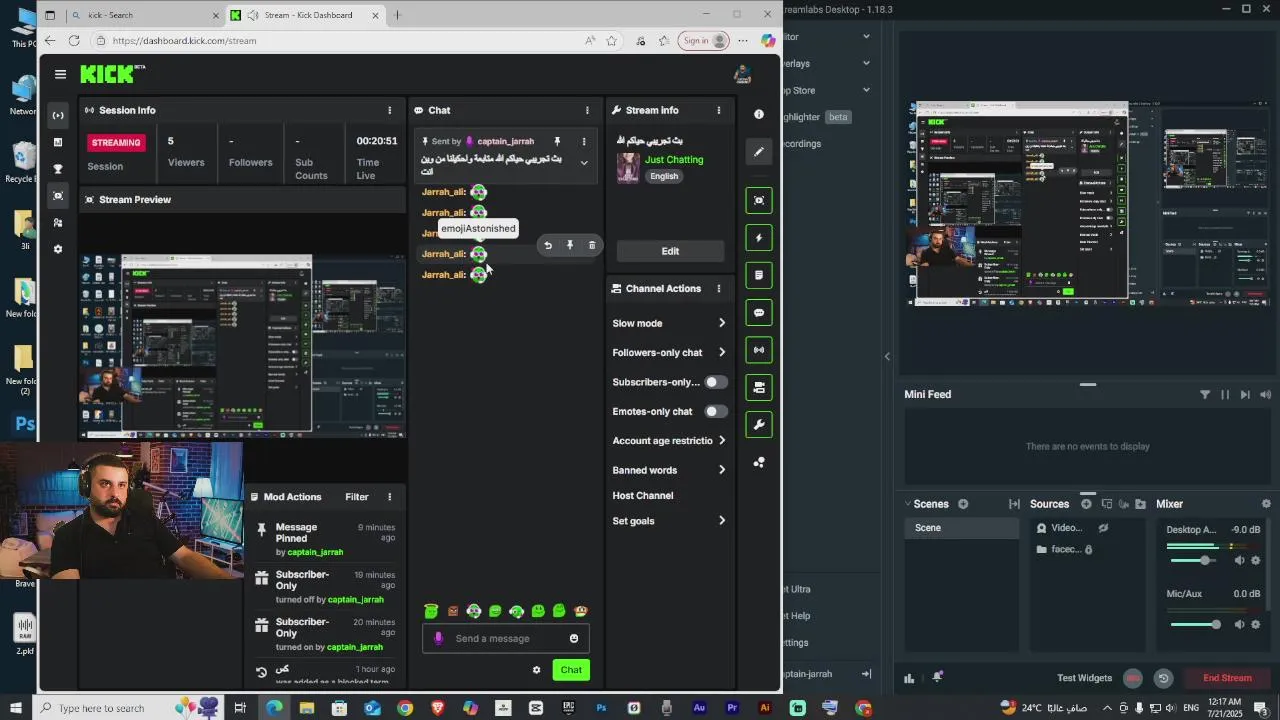Pin the hovered Jarrah_ali chat message
This screenshot has width=1280, height=720.
tap(570, 245)
